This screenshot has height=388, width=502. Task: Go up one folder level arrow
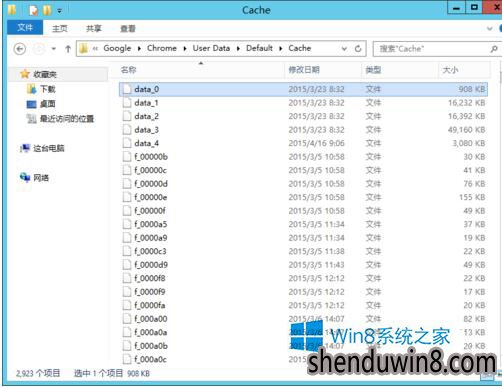(x=68, y=49)
